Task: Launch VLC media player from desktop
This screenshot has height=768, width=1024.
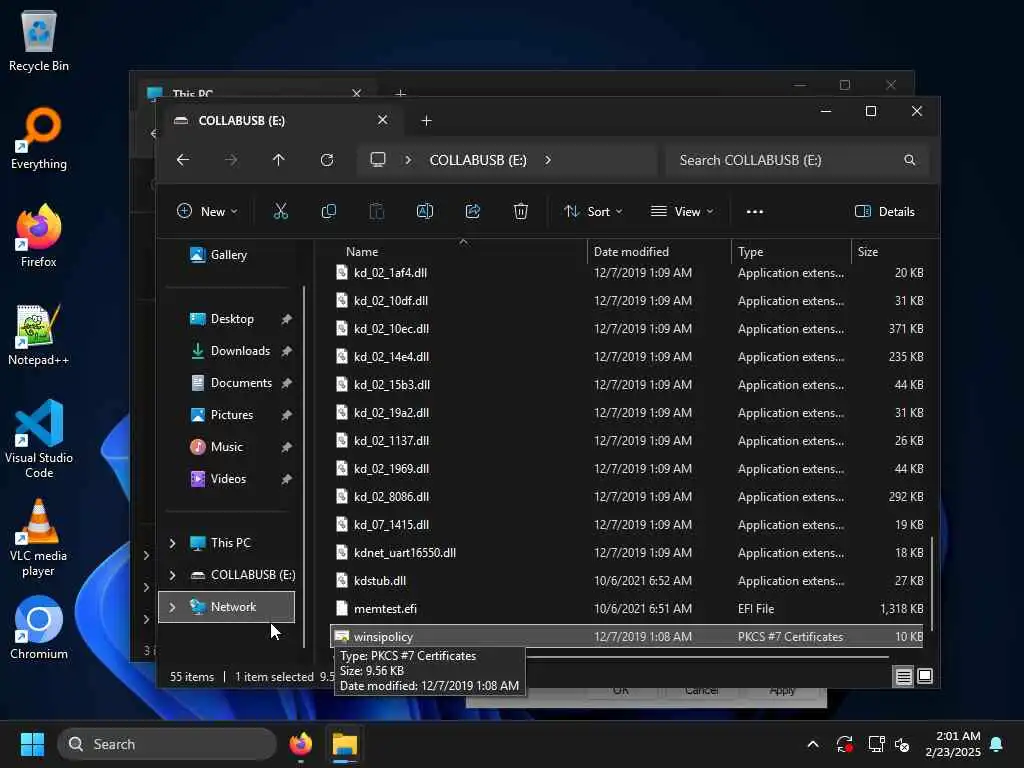Action: [39, 537]
